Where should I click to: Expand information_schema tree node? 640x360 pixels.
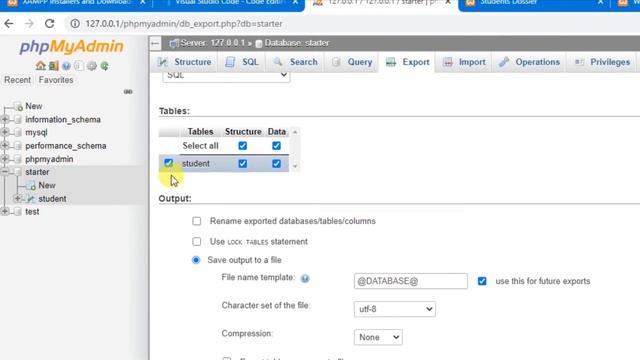pos(5,119)
